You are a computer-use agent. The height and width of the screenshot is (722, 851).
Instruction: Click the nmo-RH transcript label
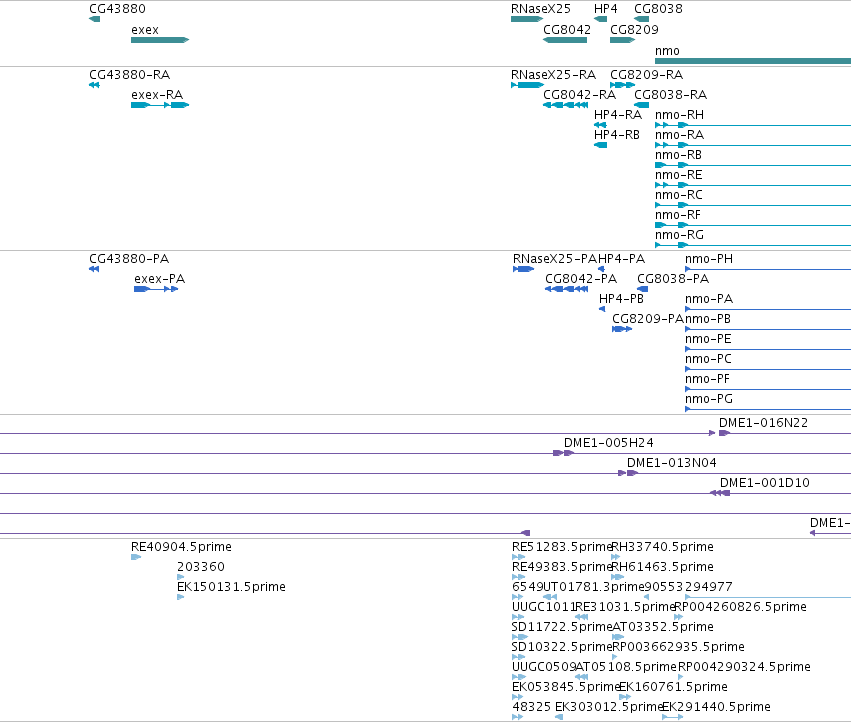[679, 115]
